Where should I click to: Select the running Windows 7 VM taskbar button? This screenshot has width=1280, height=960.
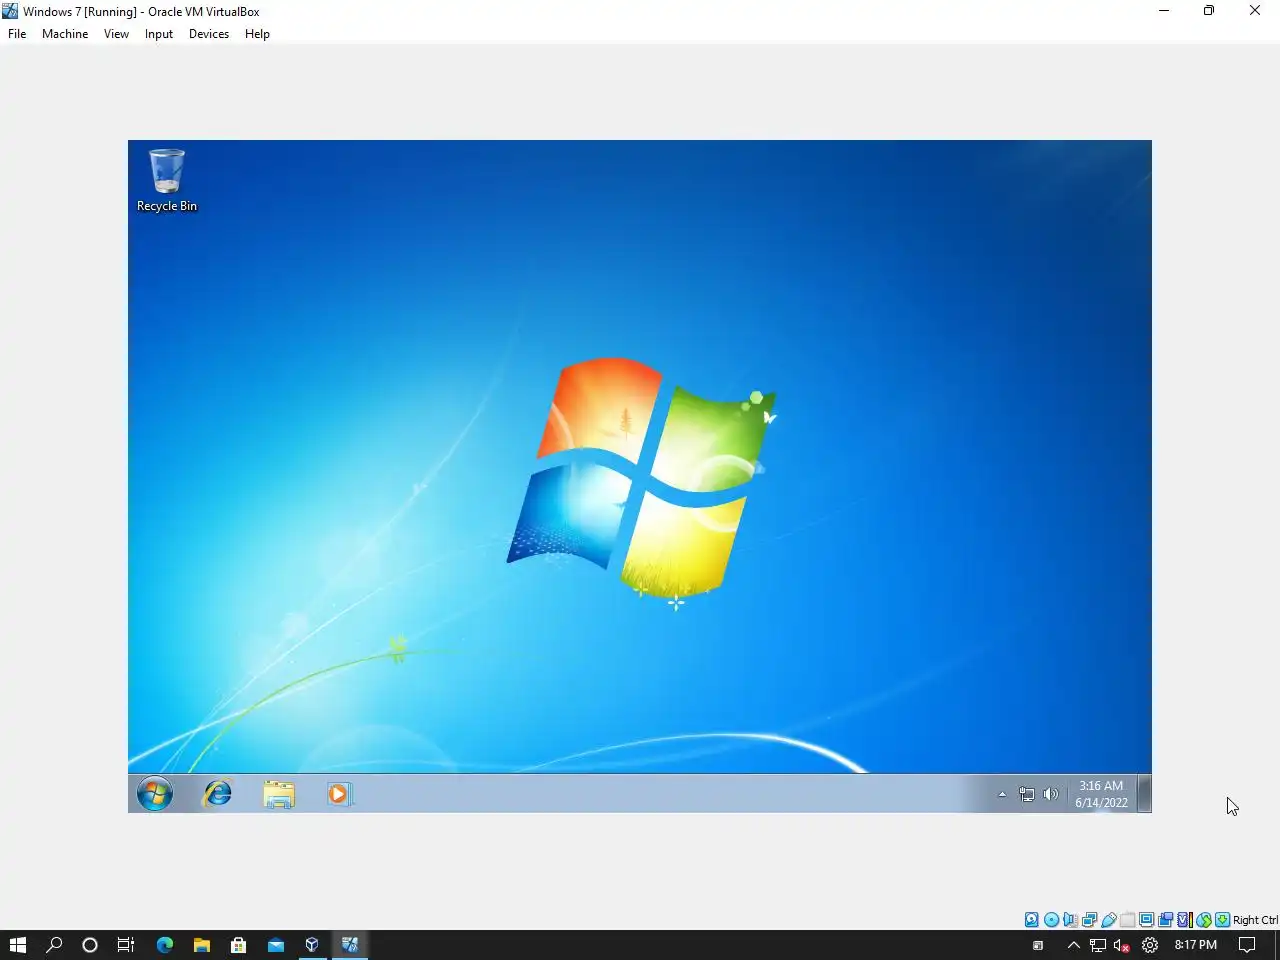(x=350, y=945)
